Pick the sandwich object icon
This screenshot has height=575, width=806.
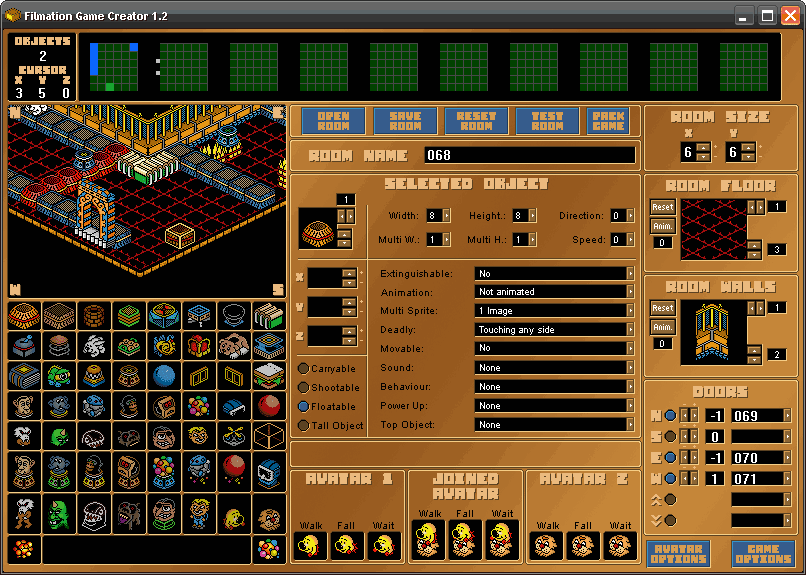(x=269, y=376)
